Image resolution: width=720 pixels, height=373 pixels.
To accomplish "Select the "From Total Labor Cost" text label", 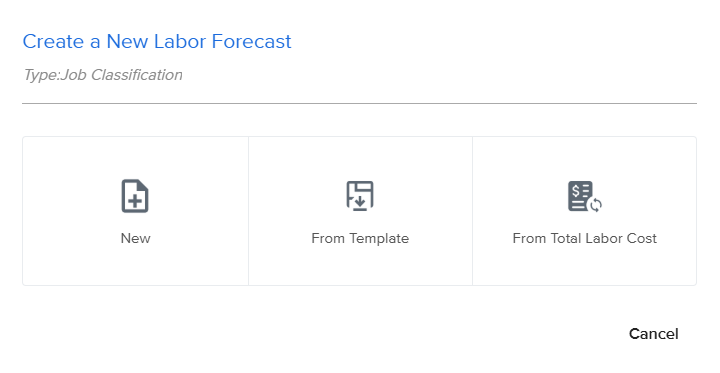I will click(x=585, y=238).
